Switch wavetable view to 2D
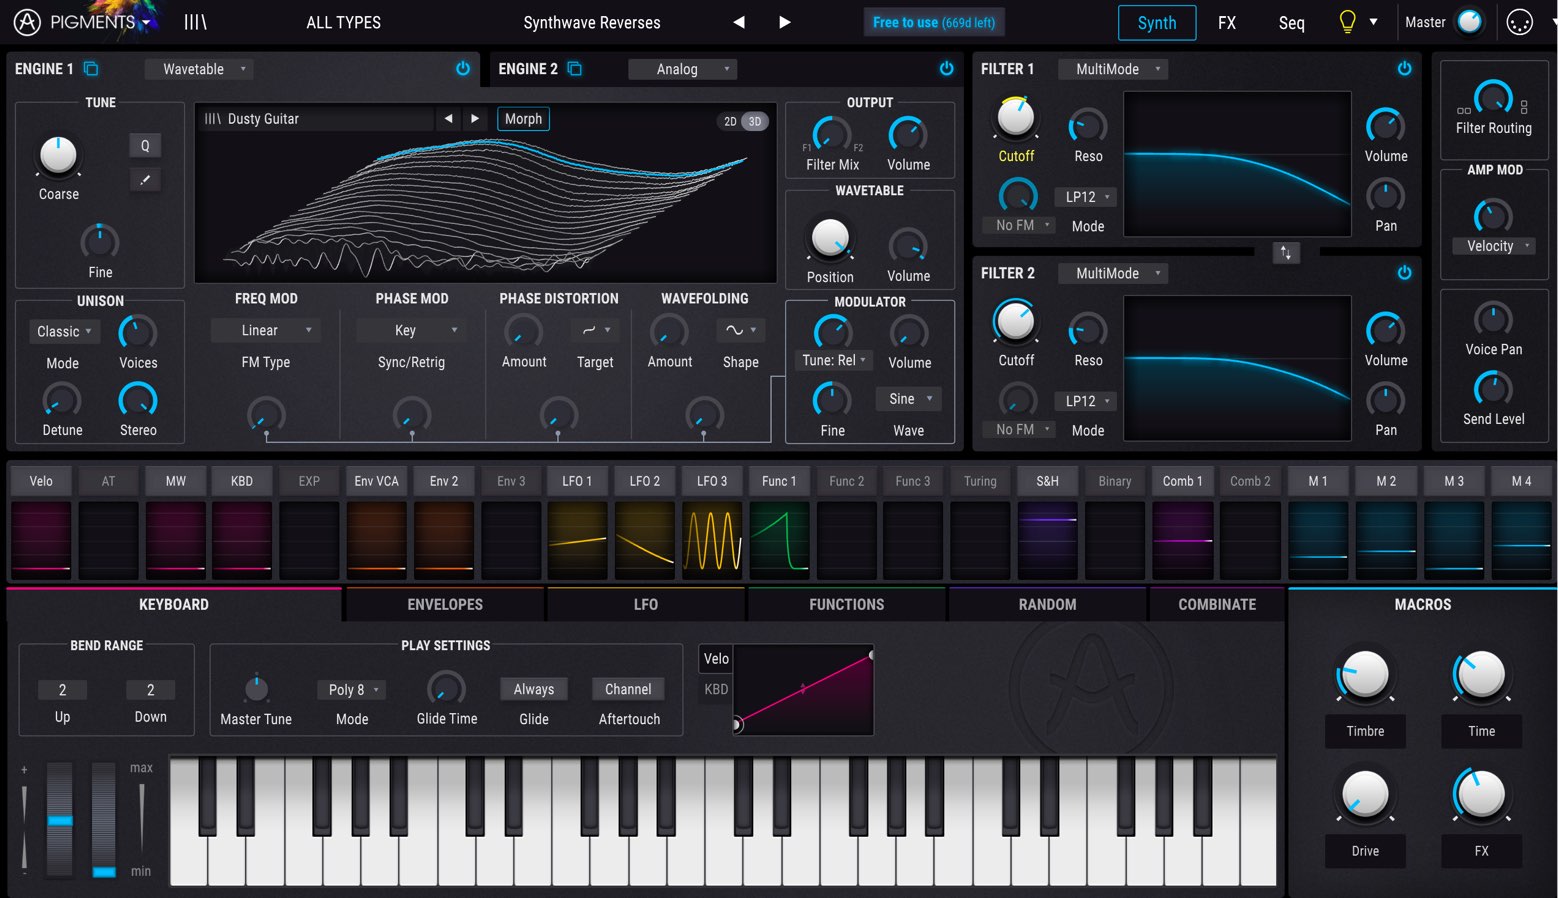Image resolution: width=1558 pixels, height=898 pixels. click(731, 121)
